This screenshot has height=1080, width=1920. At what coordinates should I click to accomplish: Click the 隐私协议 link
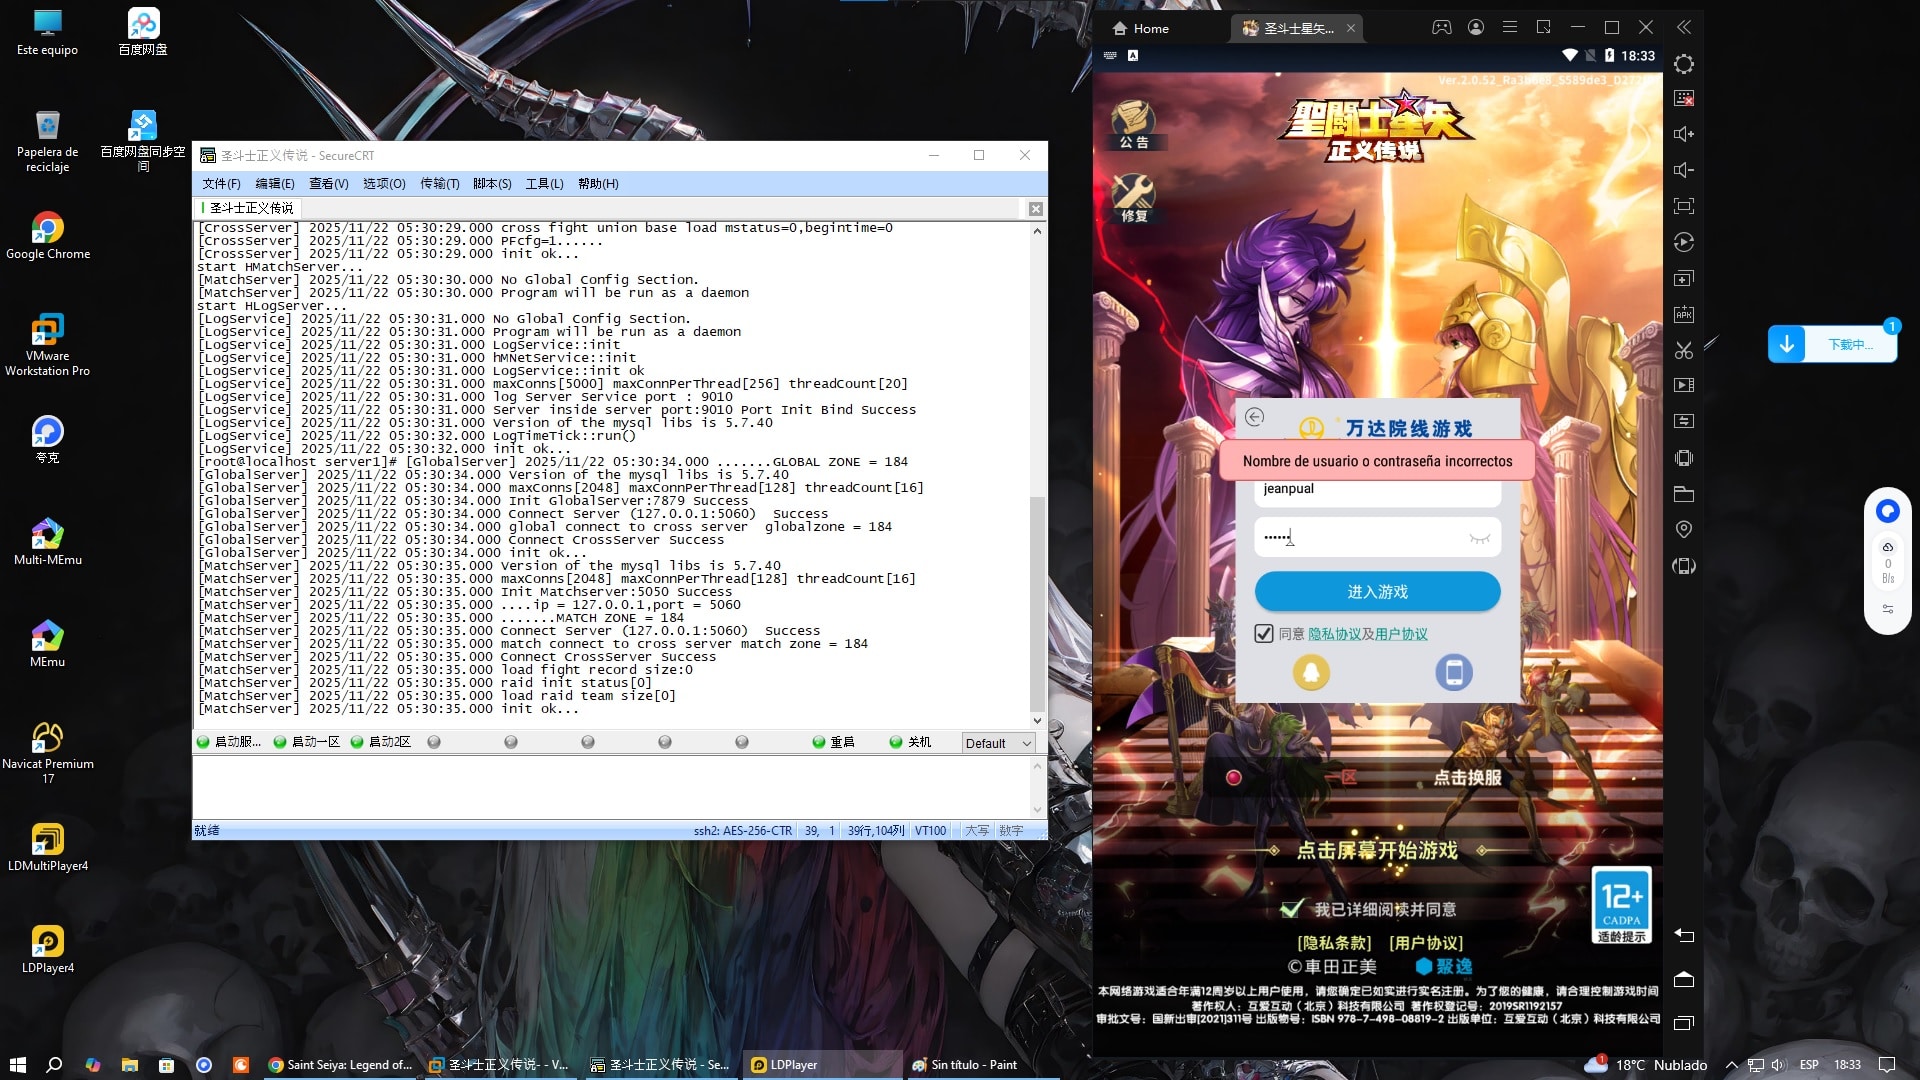pyautogui.click(x=1334, y=634)
